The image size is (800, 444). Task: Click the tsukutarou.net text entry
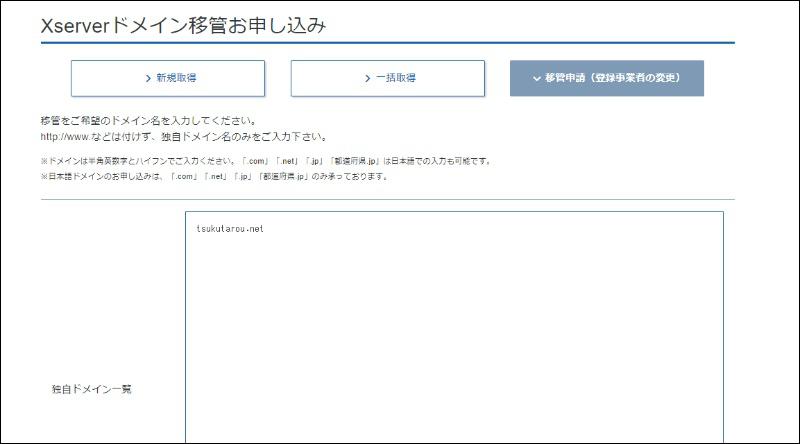(230, 229)
